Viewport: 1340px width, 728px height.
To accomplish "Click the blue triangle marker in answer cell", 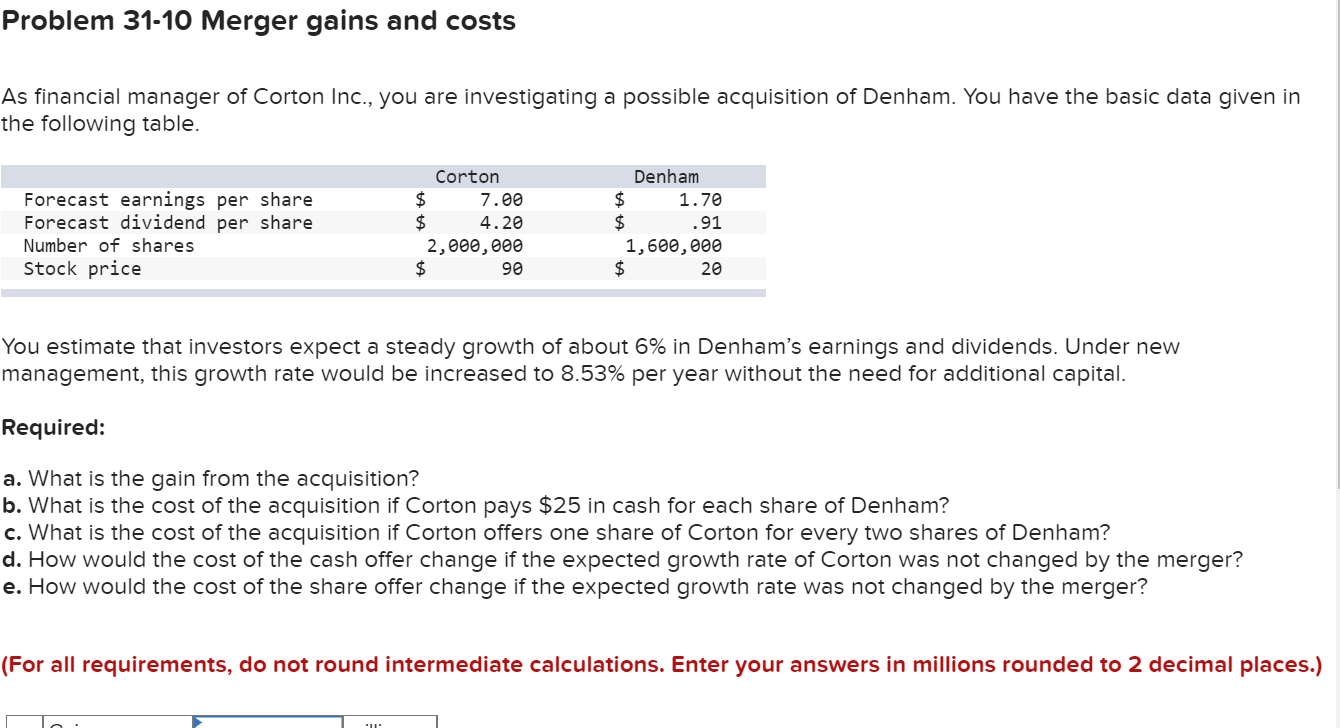I will [x=198, y=721].
